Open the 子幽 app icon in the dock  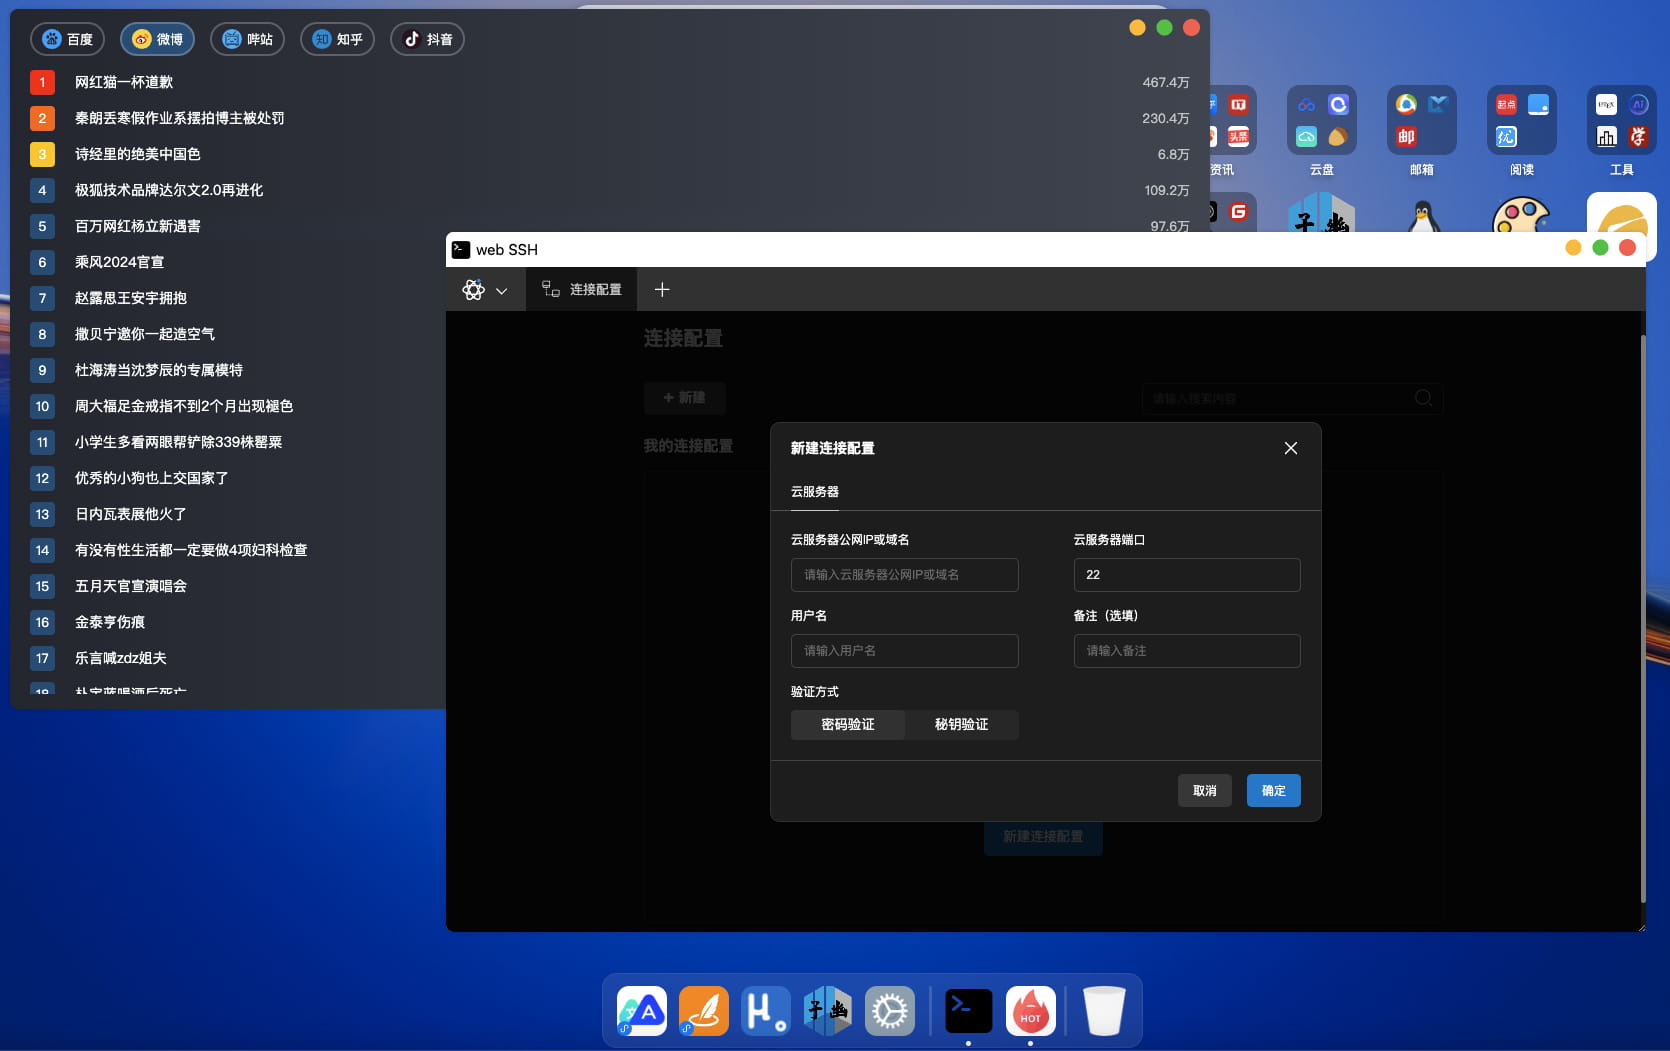coord(828,1010)
